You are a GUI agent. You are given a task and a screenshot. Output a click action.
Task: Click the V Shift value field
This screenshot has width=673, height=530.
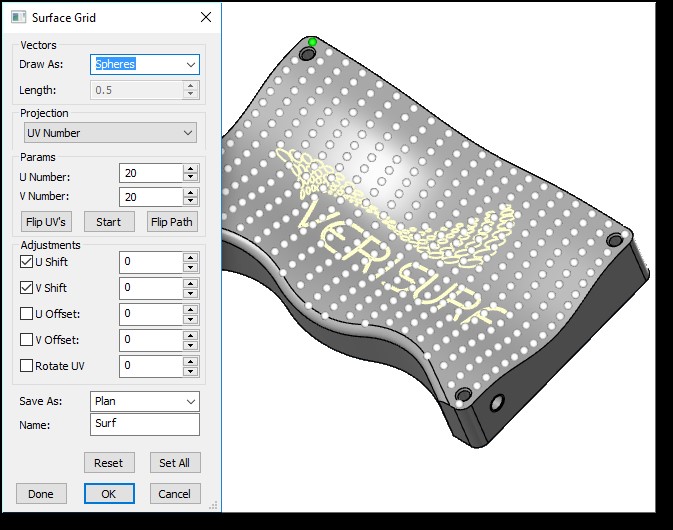click(x=151, y=288)
